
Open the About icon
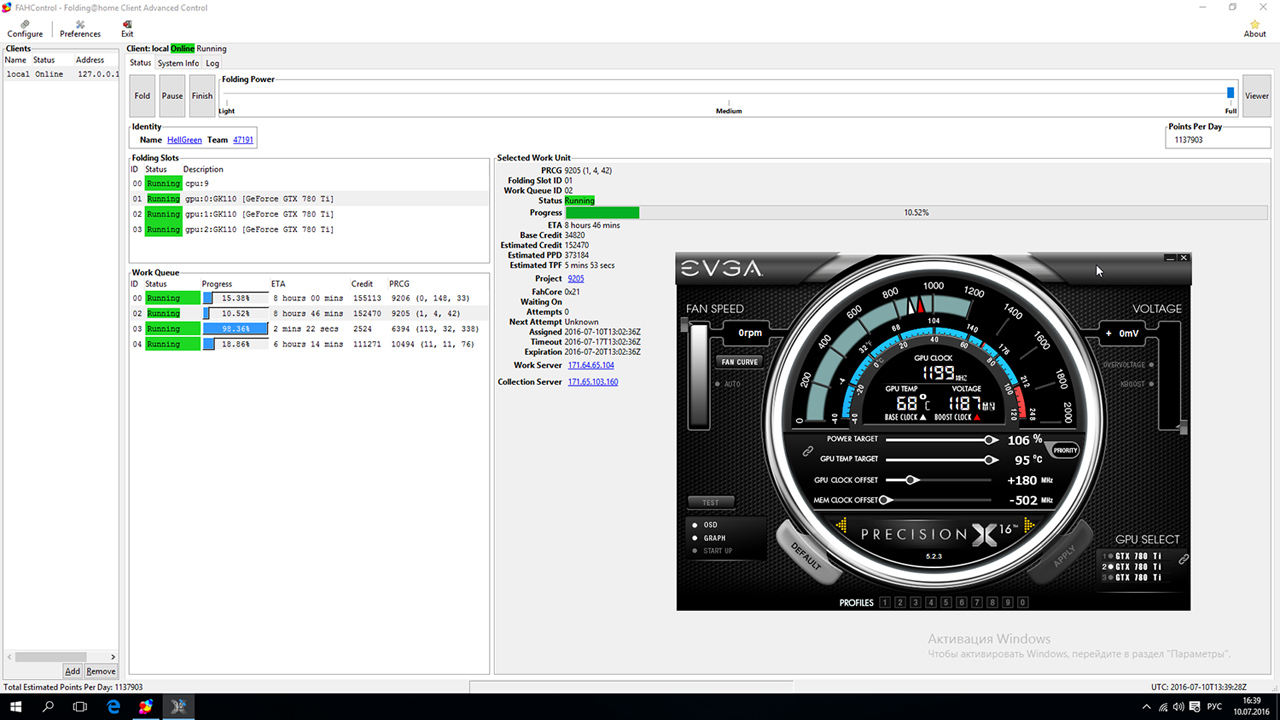(x=1255, y=28)
